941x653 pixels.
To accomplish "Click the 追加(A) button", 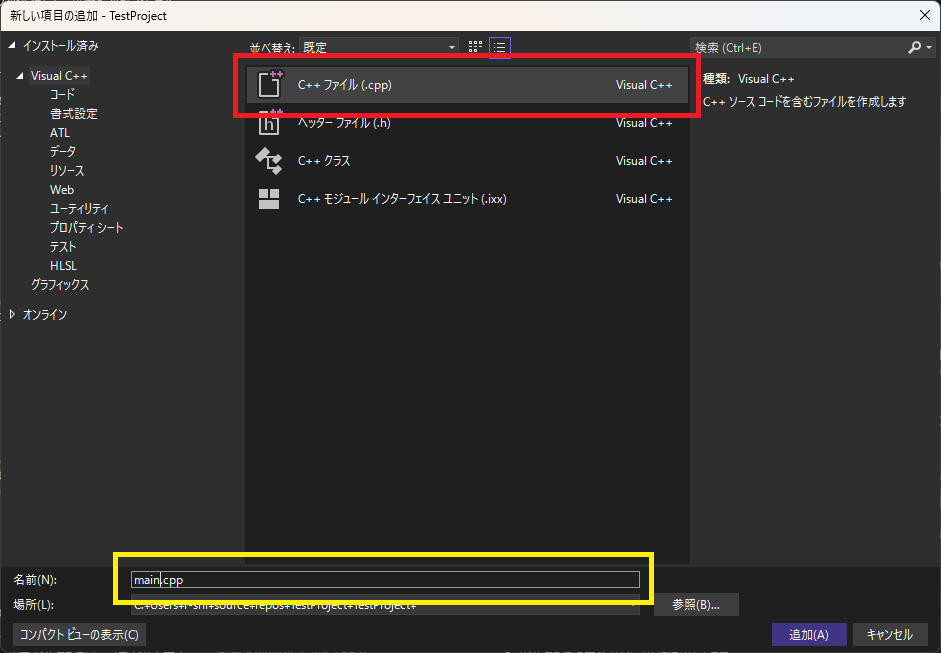I will click(x=808, y=634).
